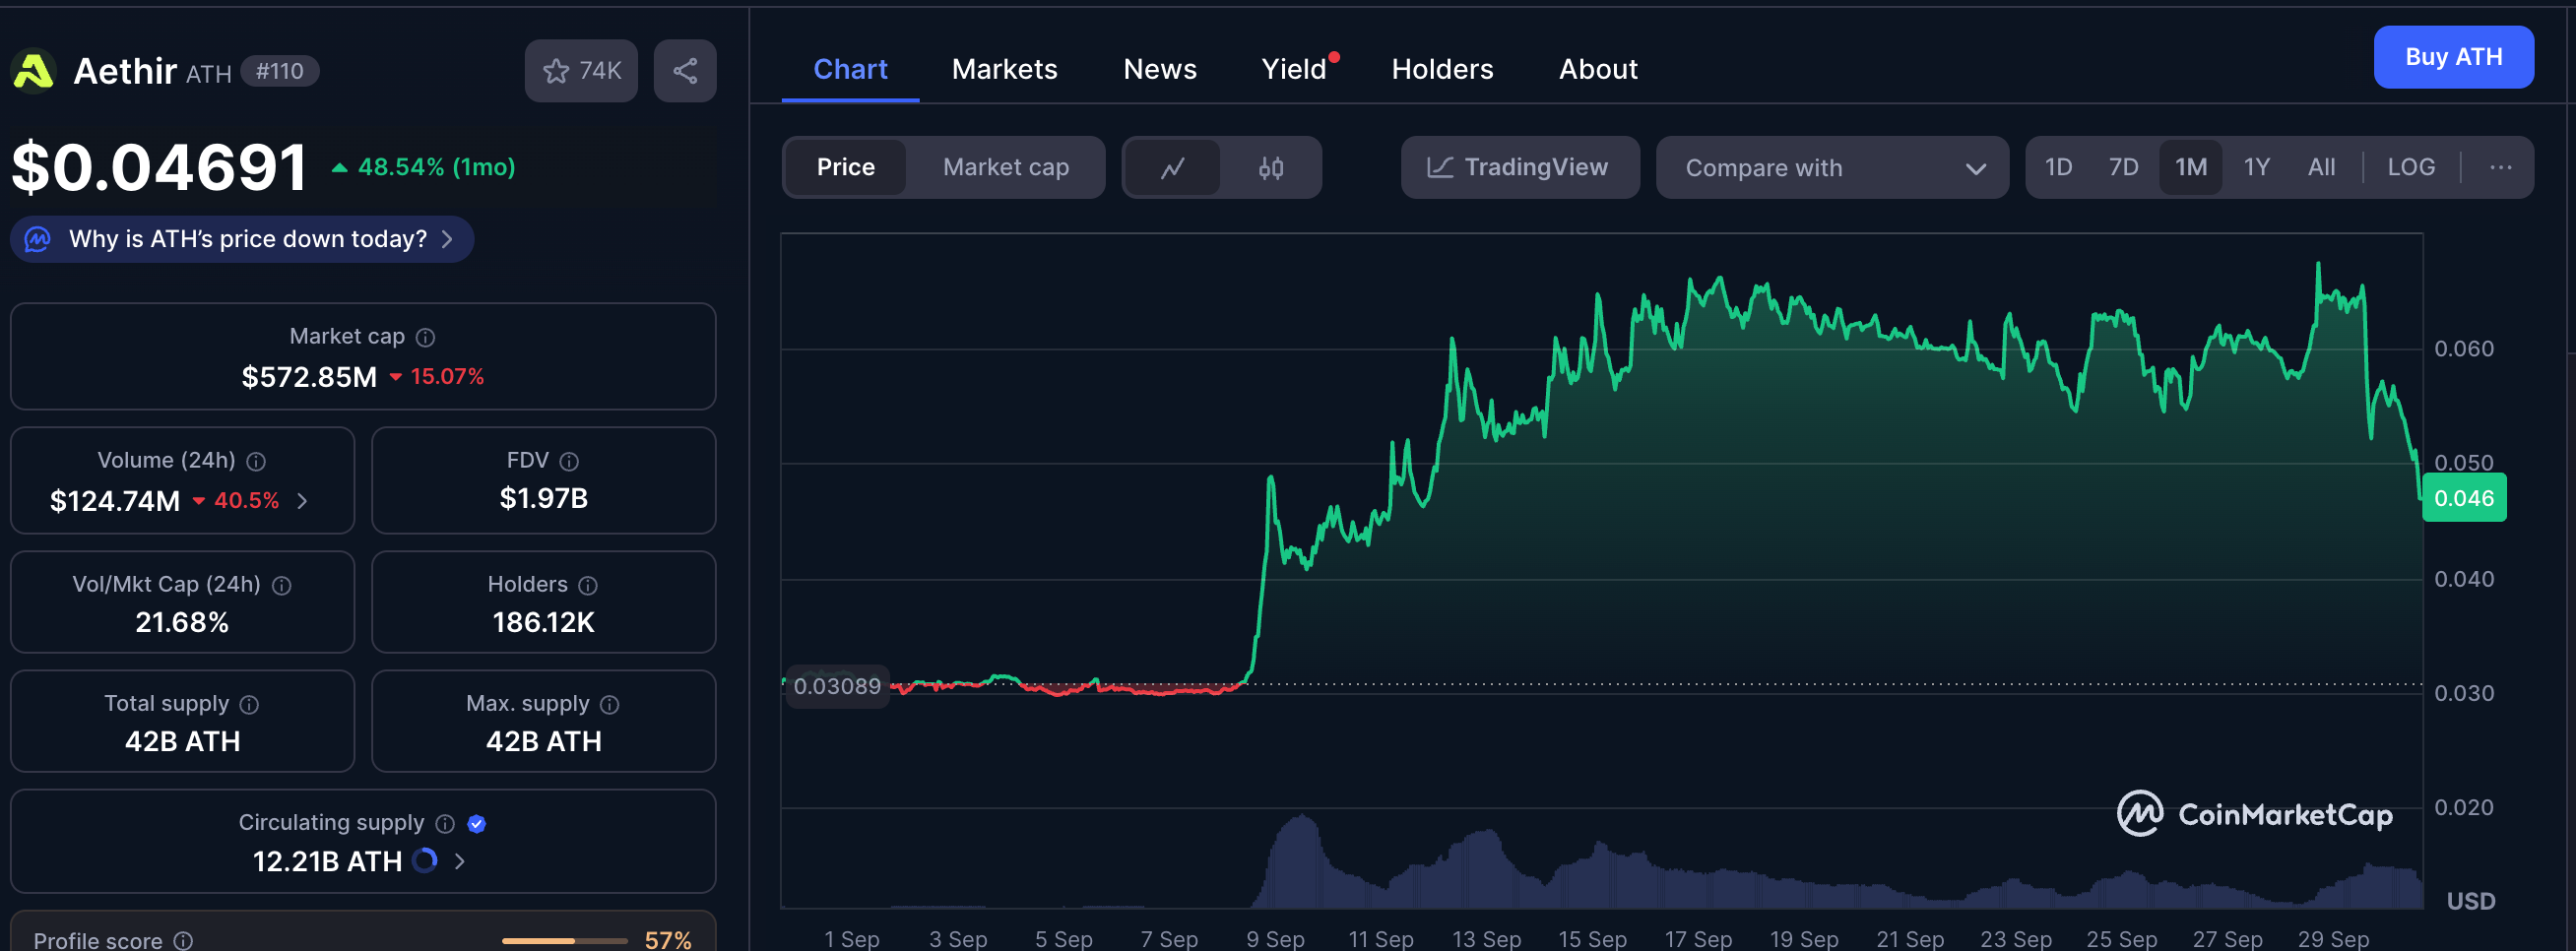
Task: Click the Buy ATH button
Action: click(x=2453, y=57)
